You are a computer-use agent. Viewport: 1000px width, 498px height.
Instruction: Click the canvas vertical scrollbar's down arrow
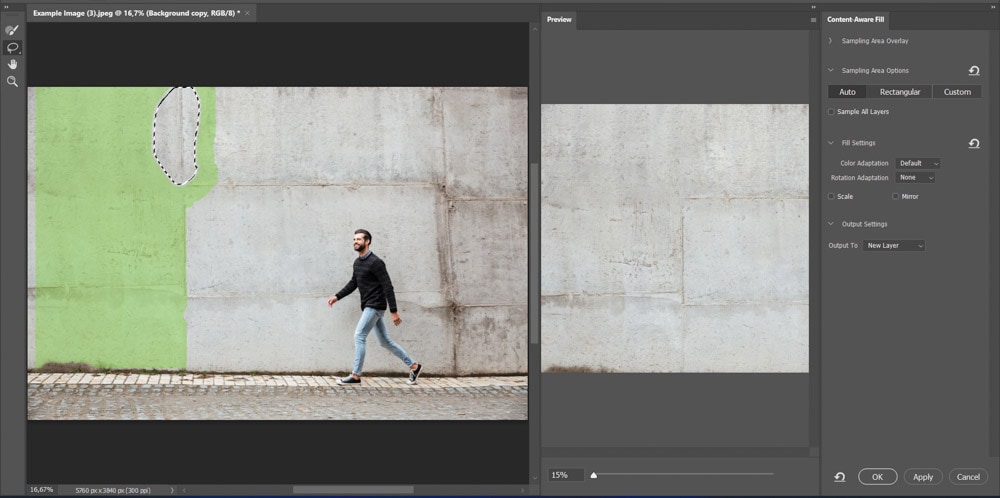point(534,478)
